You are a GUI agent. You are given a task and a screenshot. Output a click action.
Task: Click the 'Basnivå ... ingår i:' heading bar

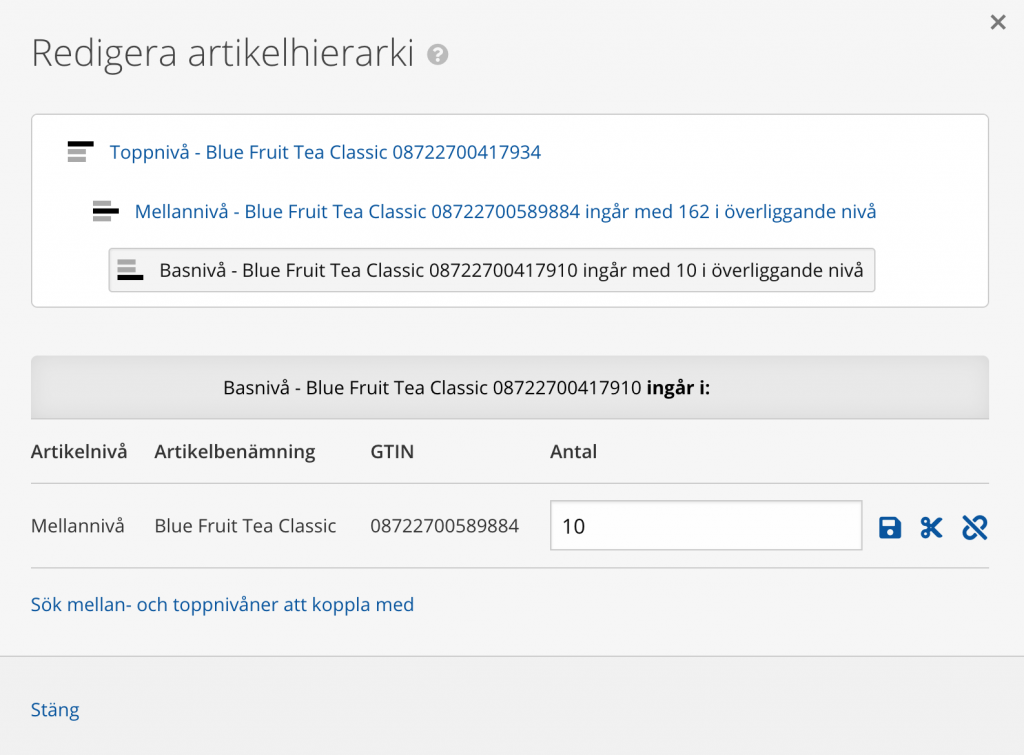click(510, 388)
